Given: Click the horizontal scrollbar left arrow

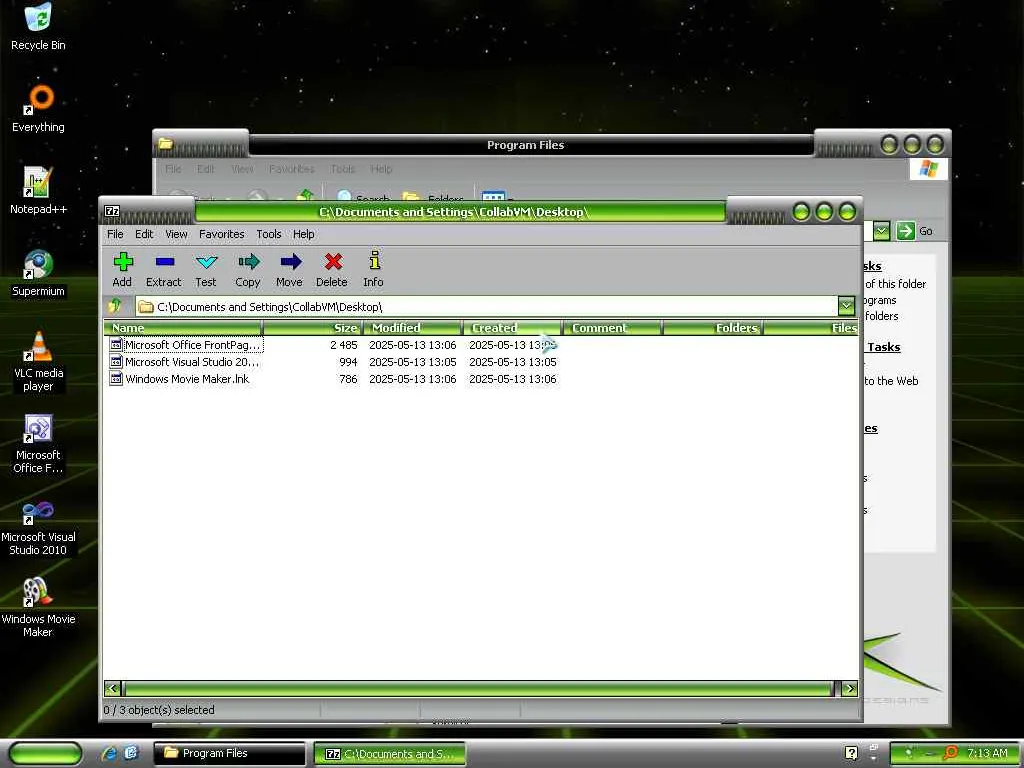Looking at the screenshot, I should [112, 688].
